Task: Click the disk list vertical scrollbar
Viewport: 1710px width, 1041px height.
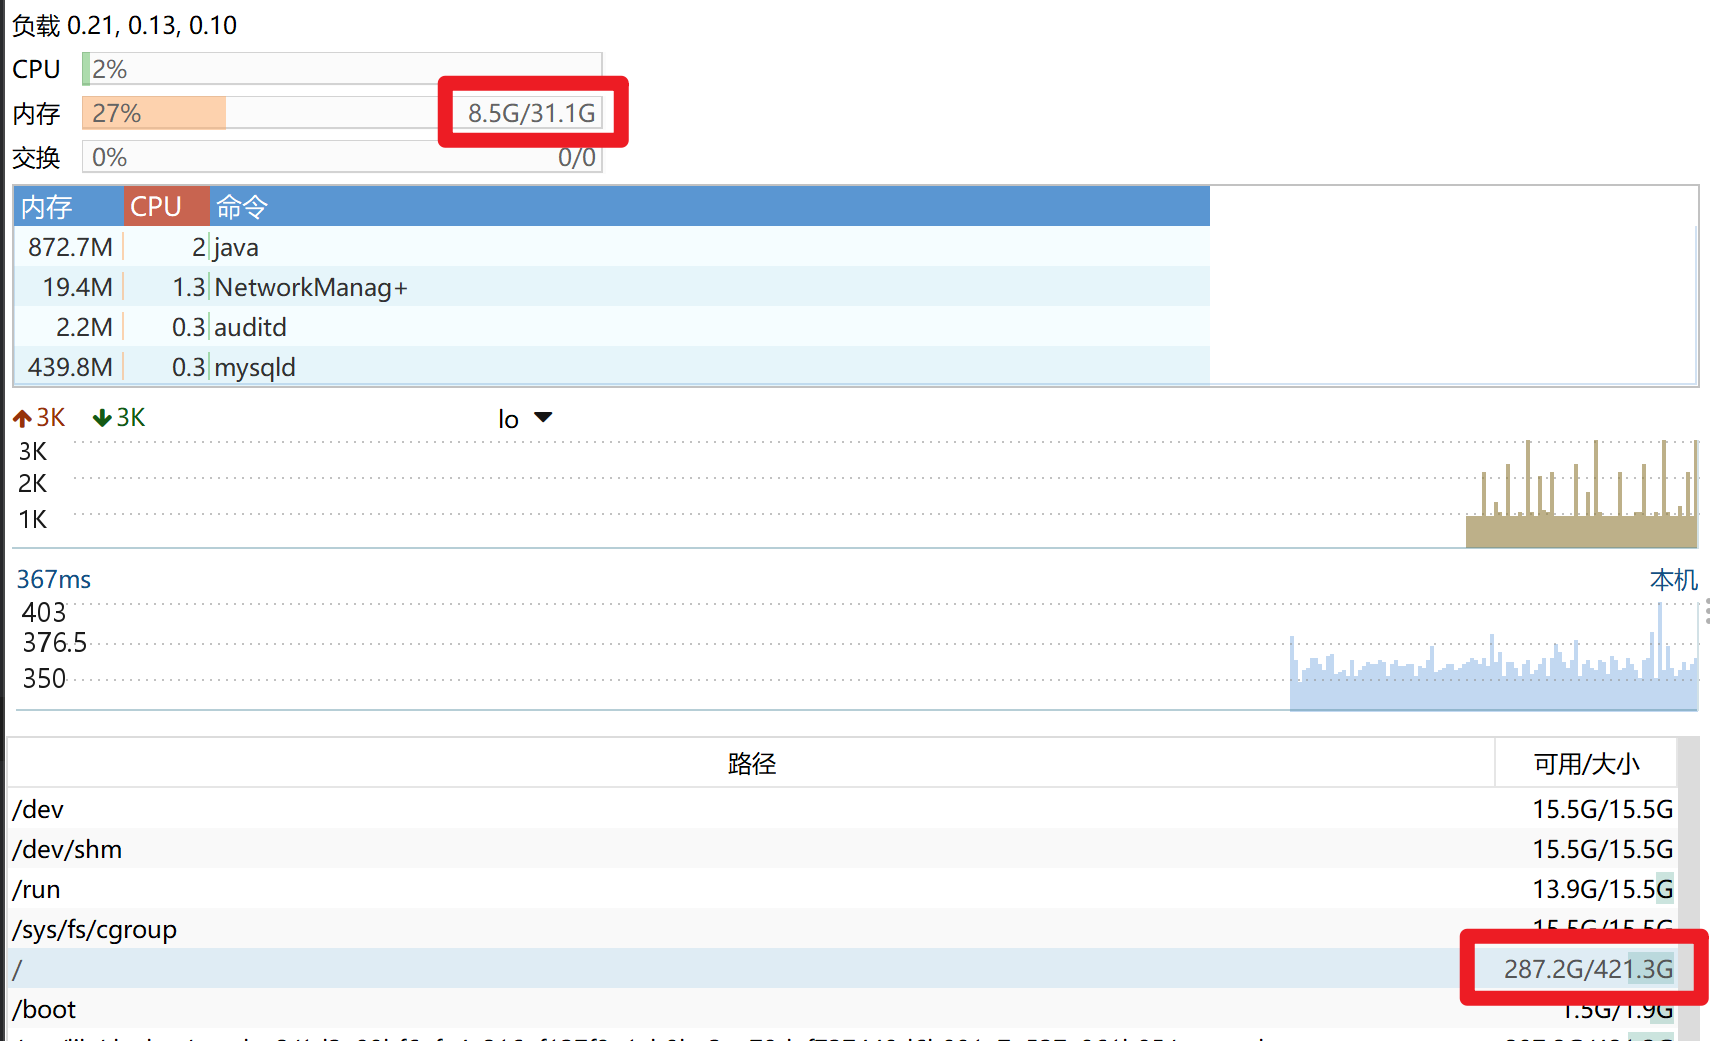Action: pos(1688,889)
